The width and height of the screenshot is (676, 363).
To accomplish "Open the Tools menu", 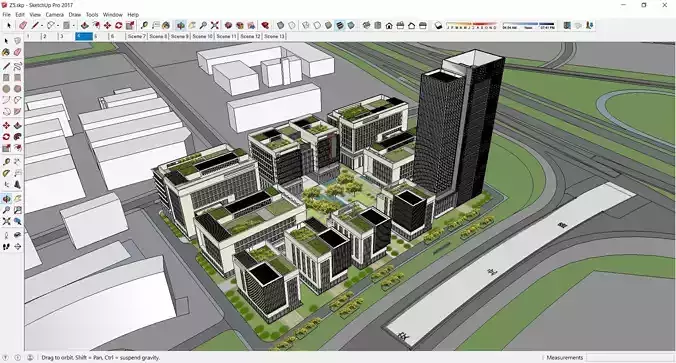I will 92,14.
